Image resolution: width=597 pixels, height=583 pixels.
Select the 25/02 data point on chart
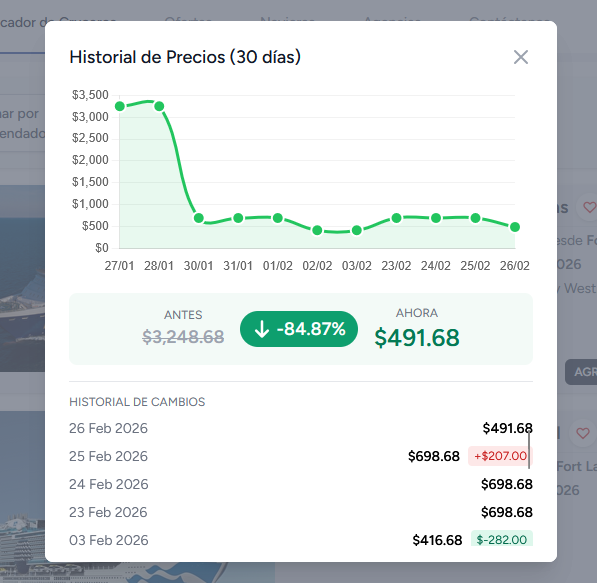[x=476, y=218]
